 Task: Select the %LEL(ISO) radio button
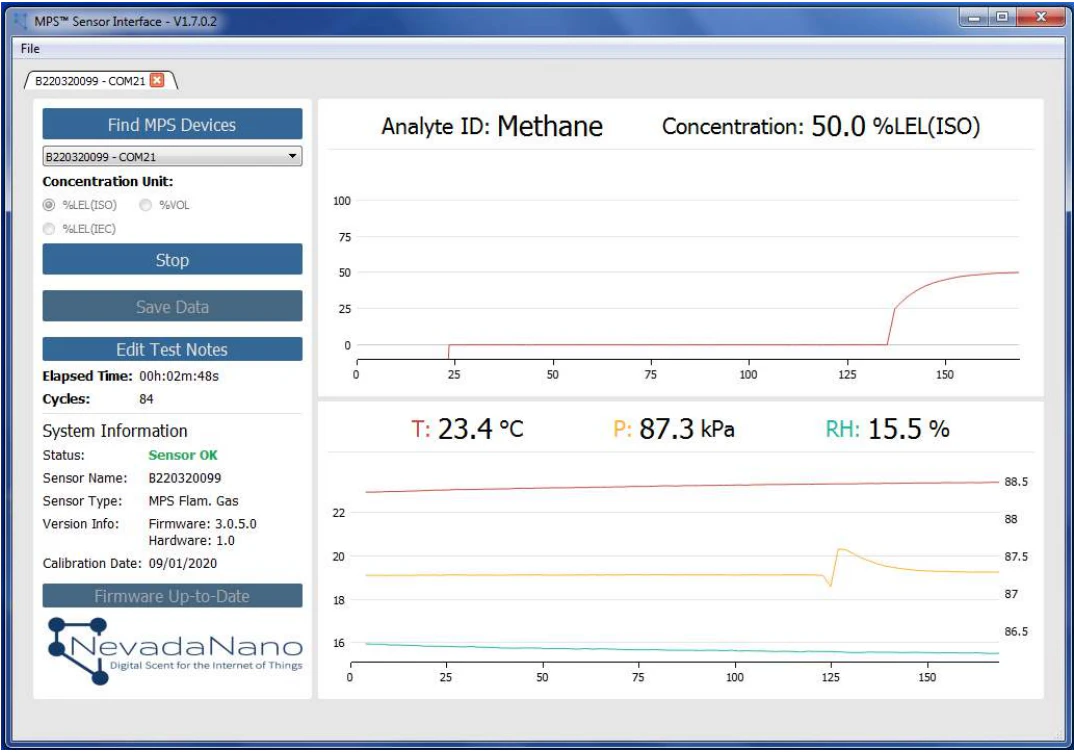[49, 205]
